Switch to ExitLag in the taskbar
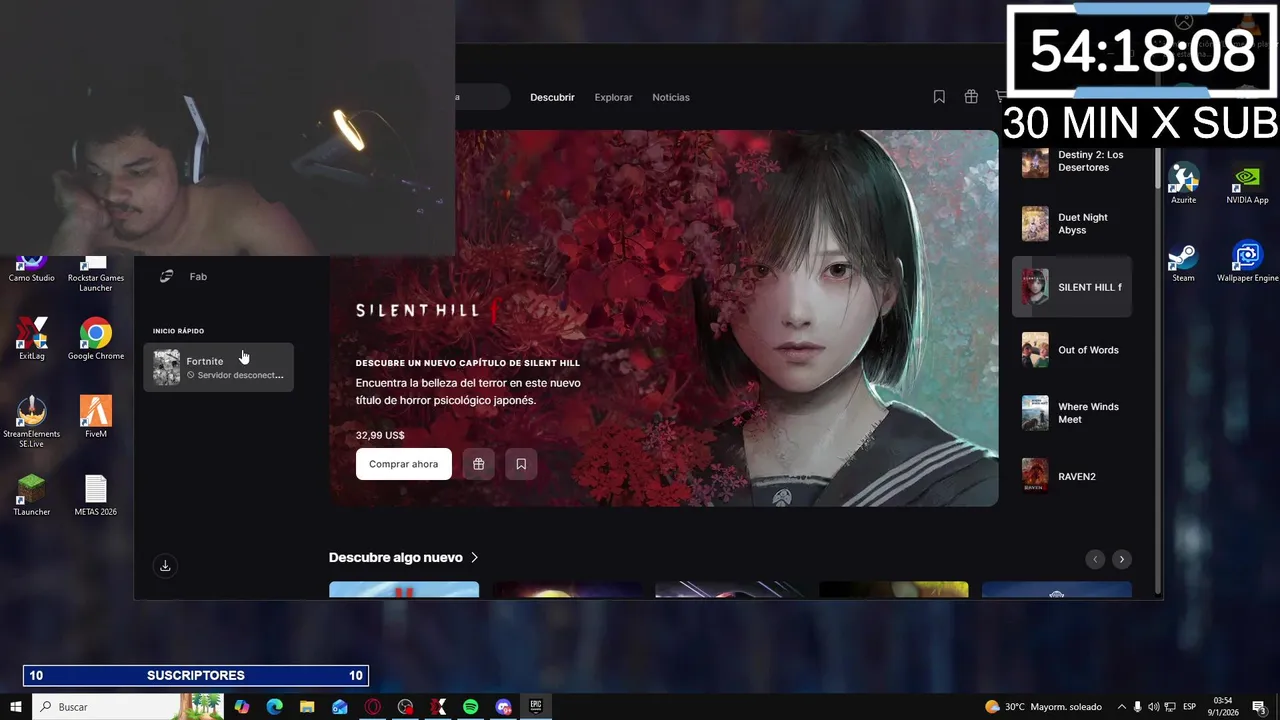 point(438,707)
